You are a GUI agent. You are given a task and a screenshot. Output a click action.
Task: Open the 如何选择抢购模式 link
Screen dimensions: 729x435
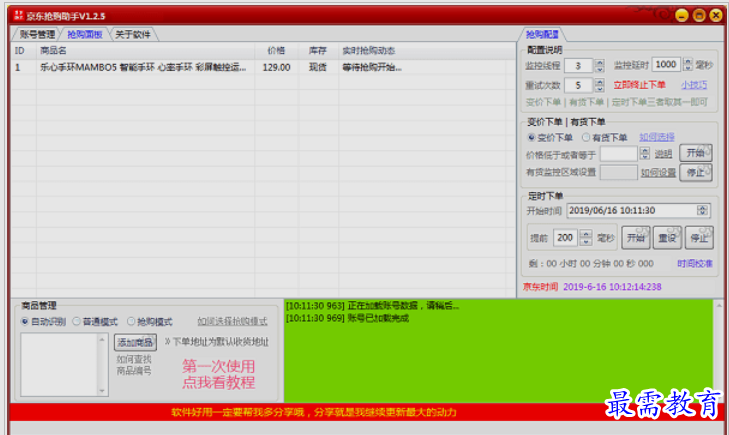click(232, 321)
